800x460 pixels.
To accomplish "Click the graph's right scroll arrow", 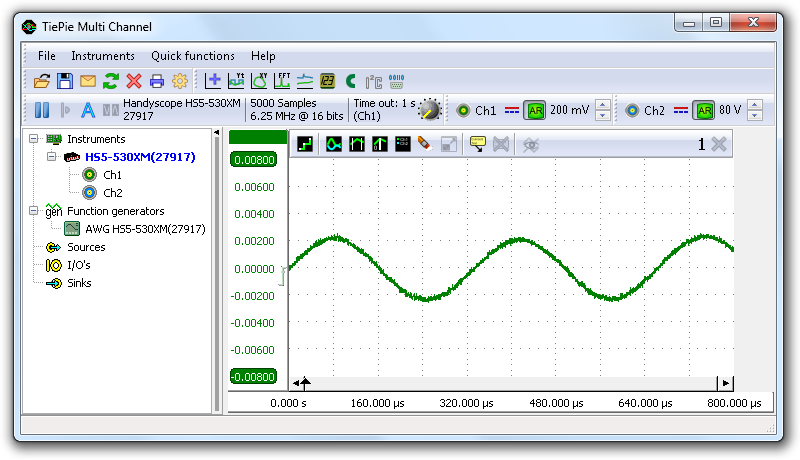I will click(726, 383).
